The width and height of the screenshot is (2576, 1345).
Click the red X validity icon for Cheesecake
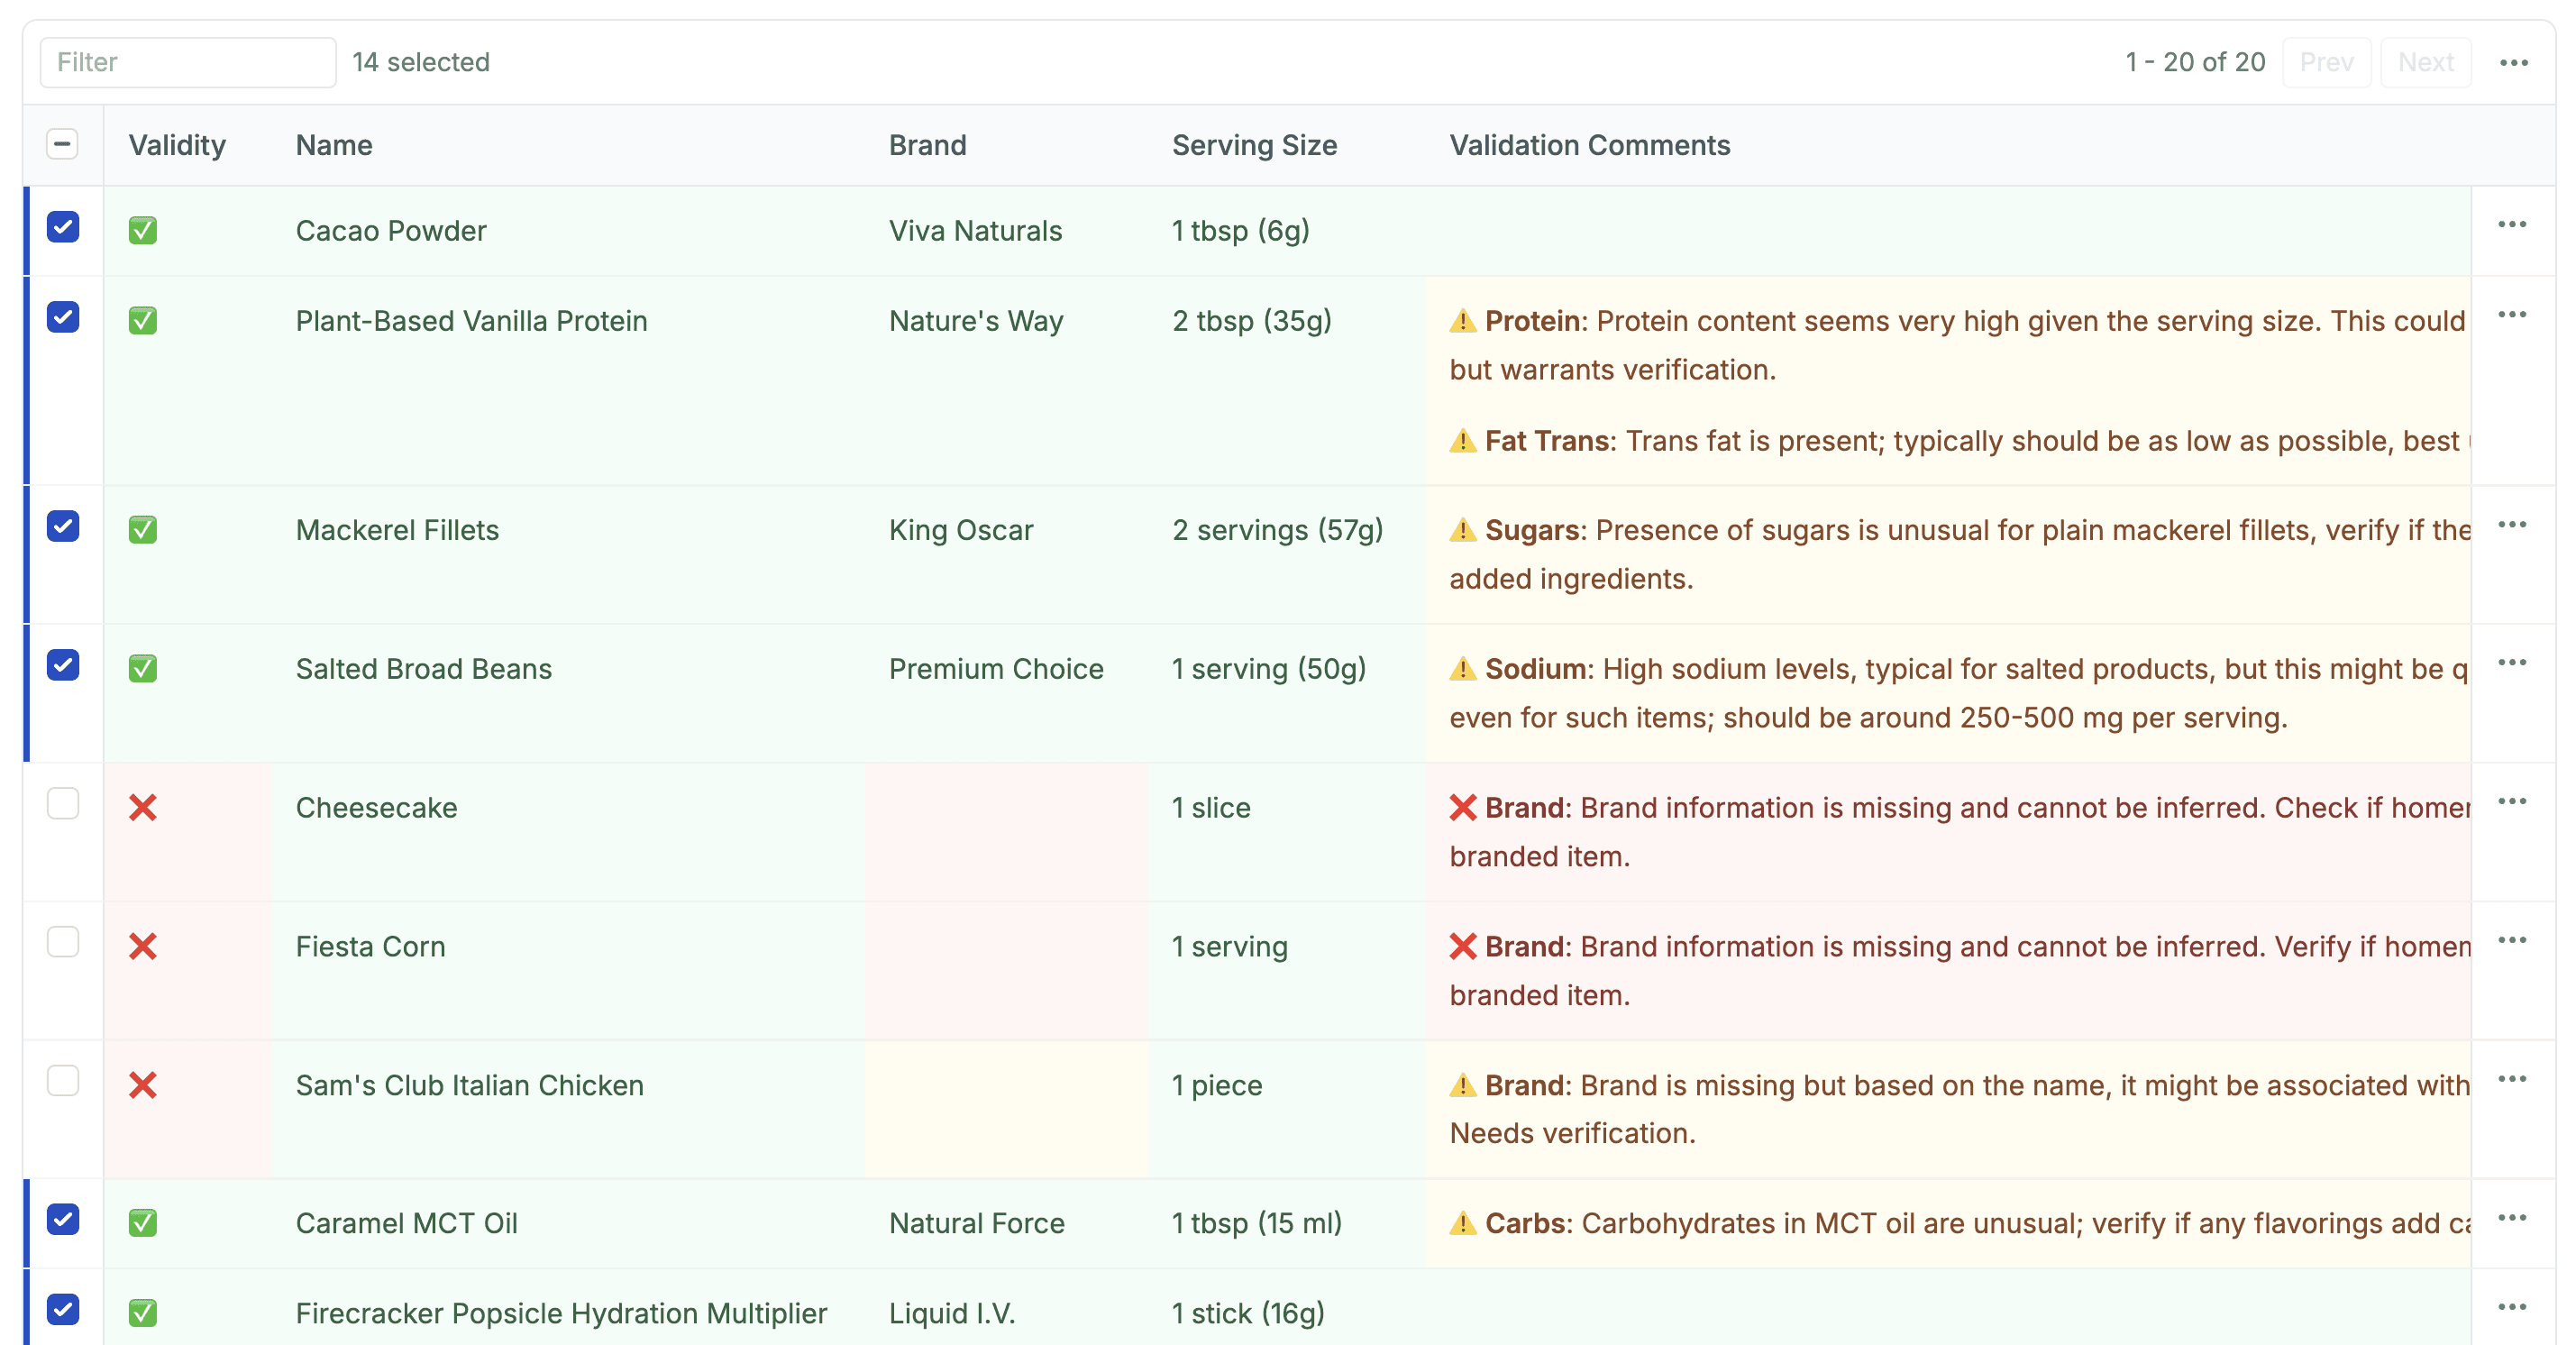click(142, 807)
